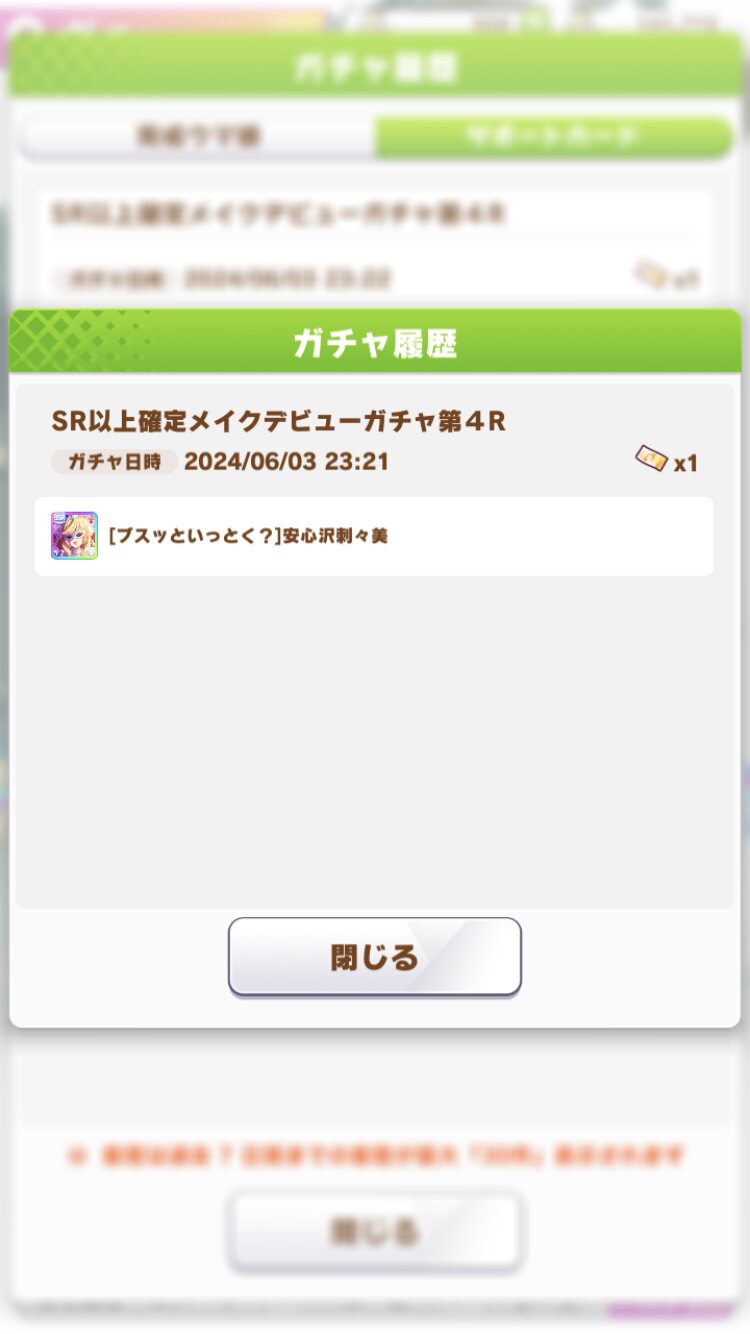Click the date 2024/06/03 23:21
Viewport: 750px width, 1334px height.
286,461
